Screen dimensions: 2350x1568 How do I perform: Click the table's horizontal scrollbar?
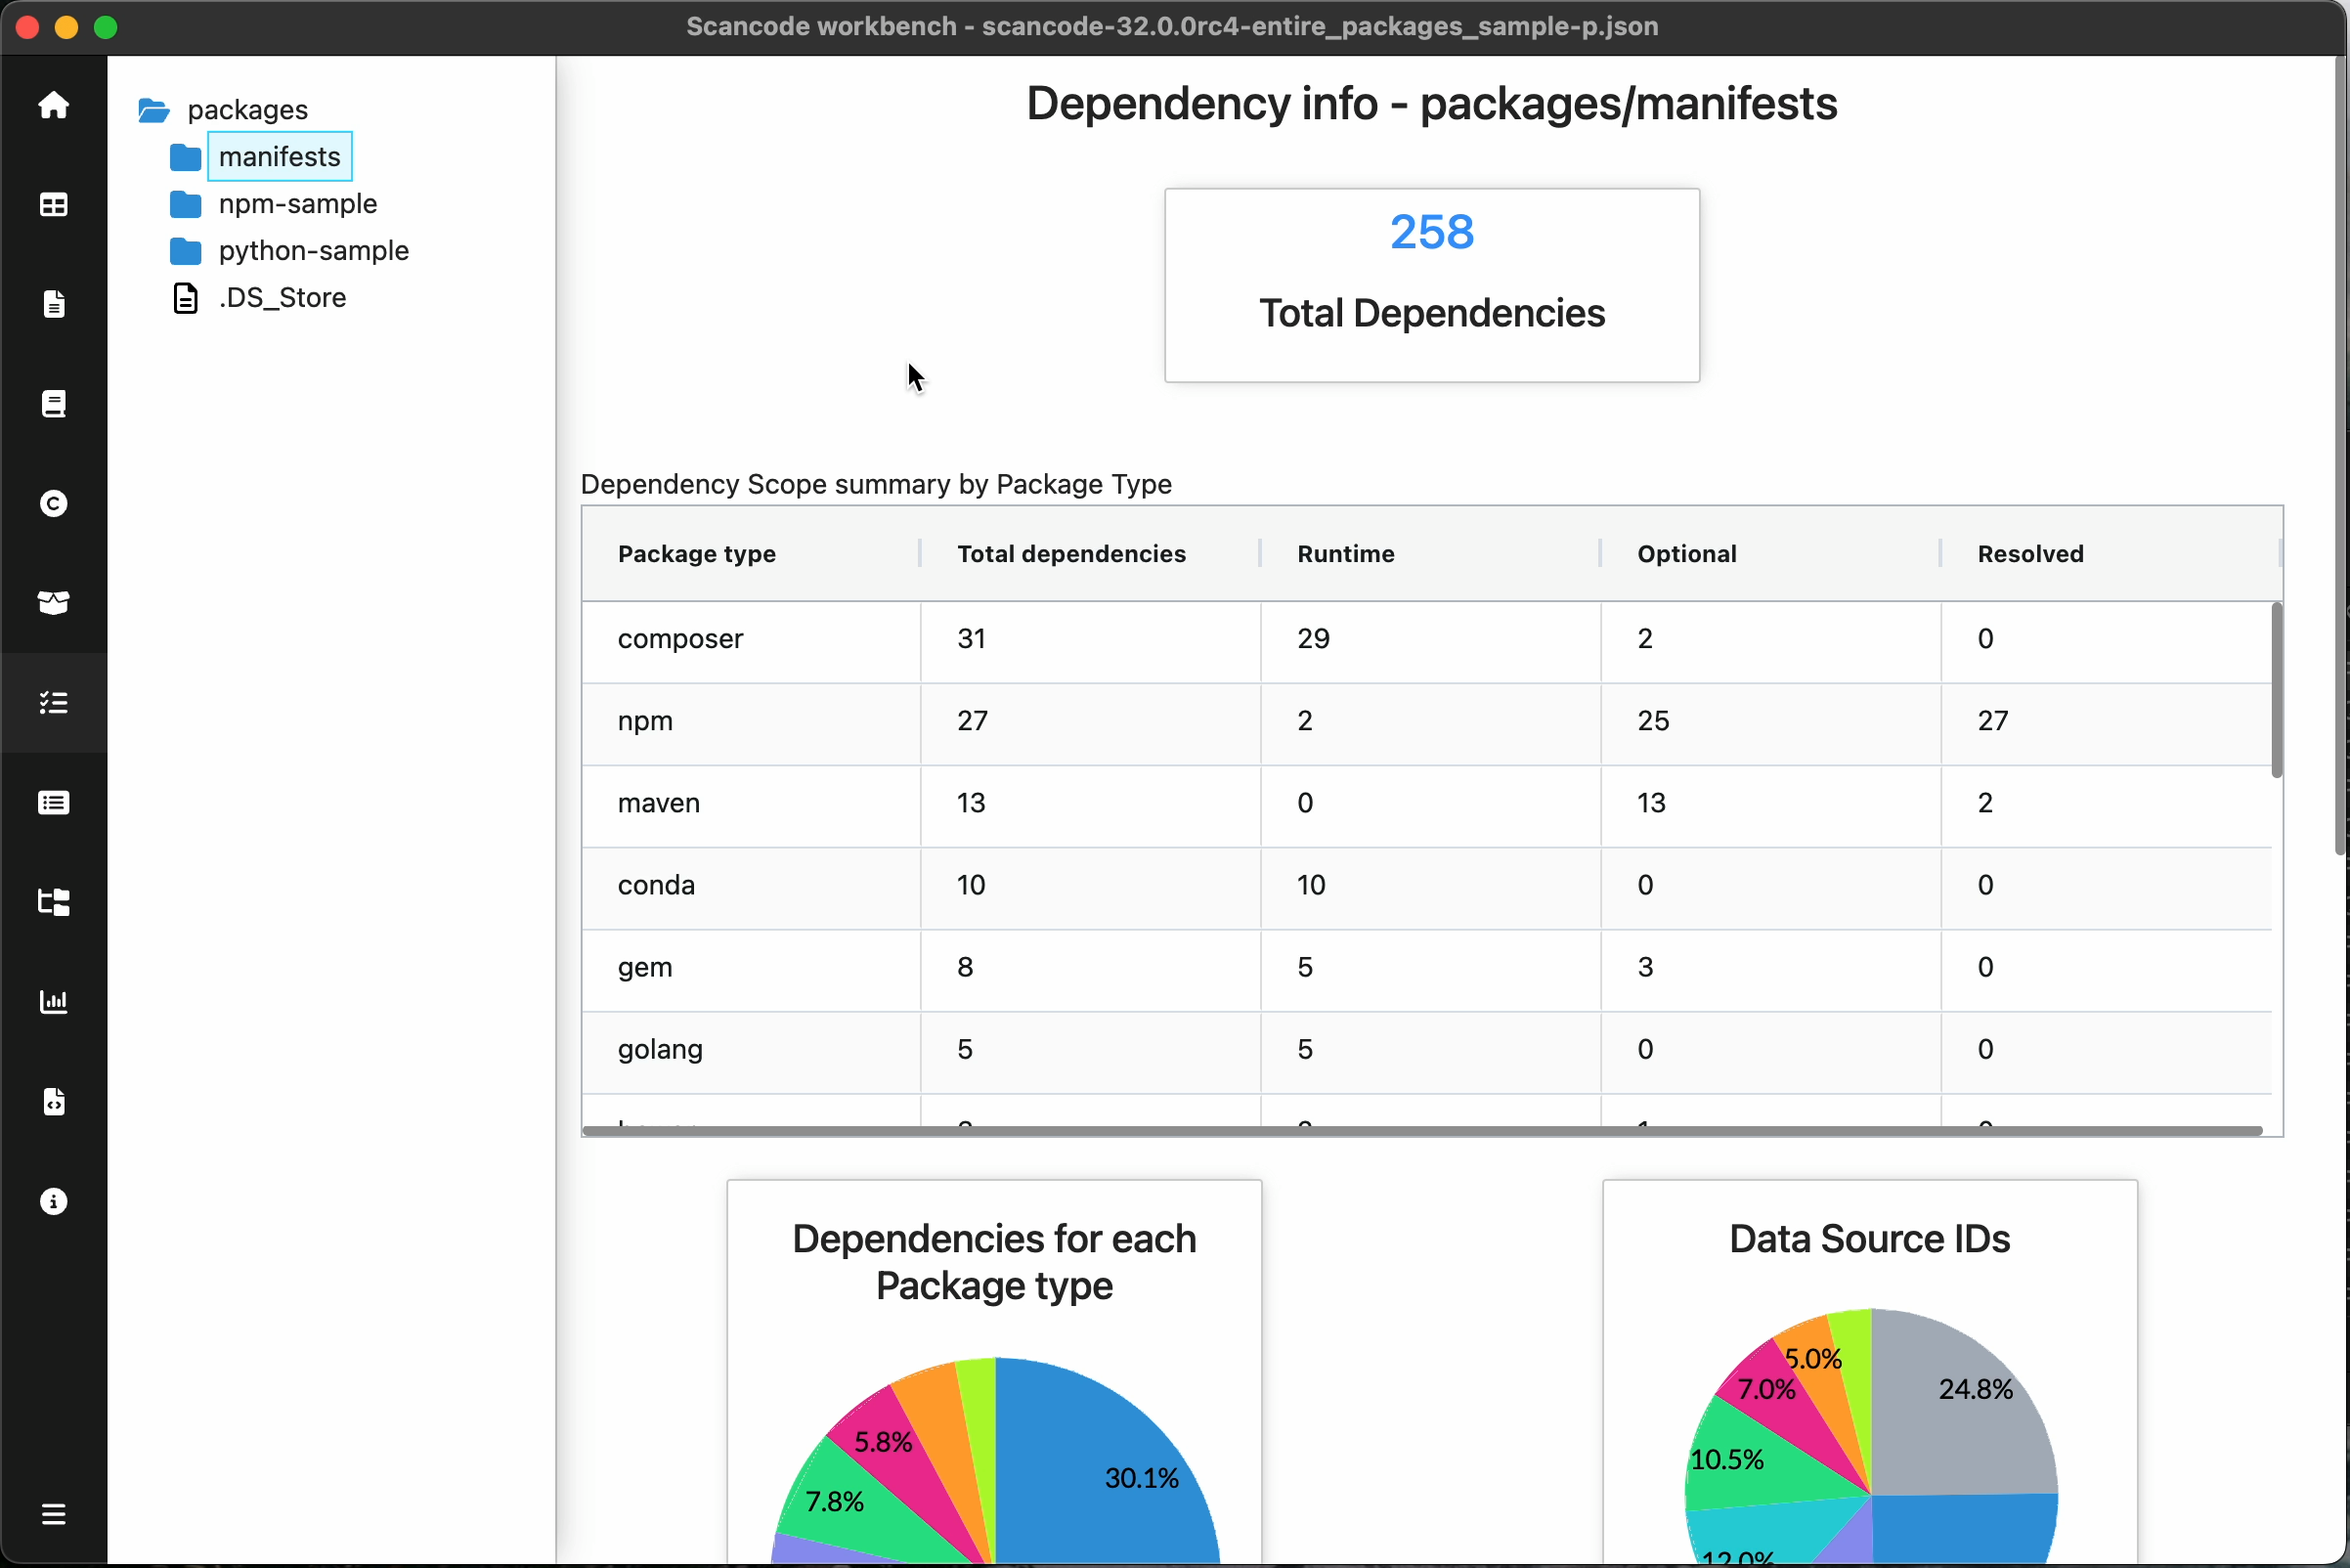1422,1130
